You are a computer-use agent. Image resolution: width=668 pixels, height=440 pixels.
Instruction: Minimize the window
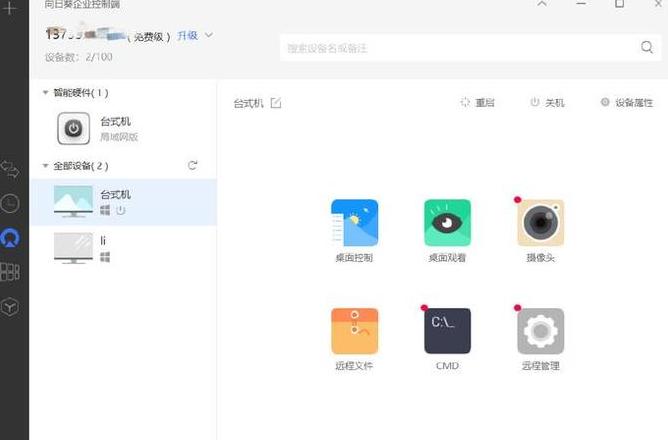pyautogui.click(x=581, y=4)
